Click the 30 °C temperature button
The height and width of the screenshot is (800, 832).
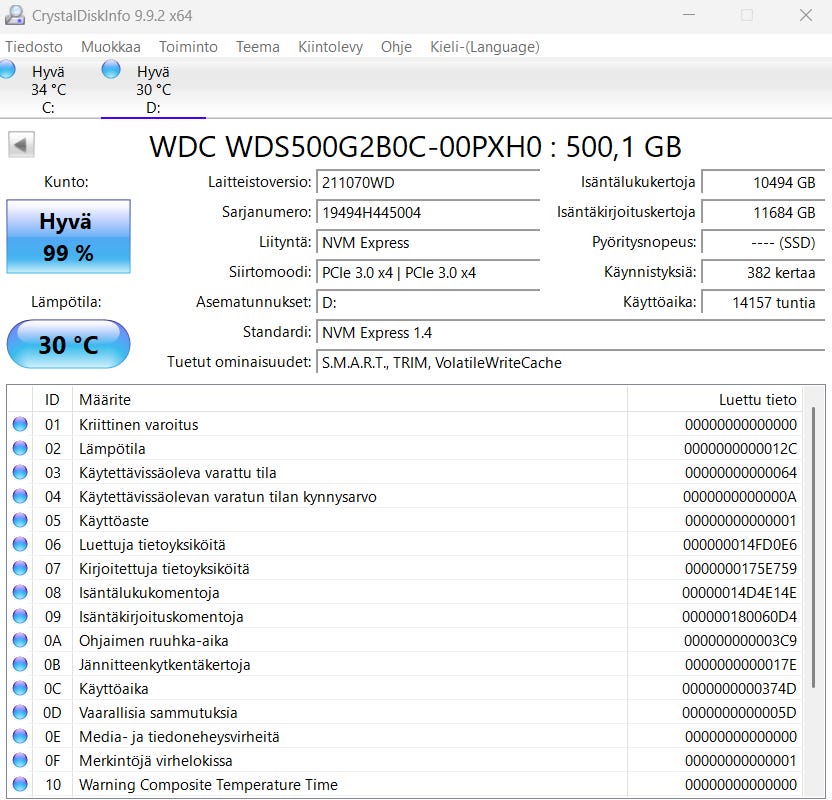[x=68, y=344]
